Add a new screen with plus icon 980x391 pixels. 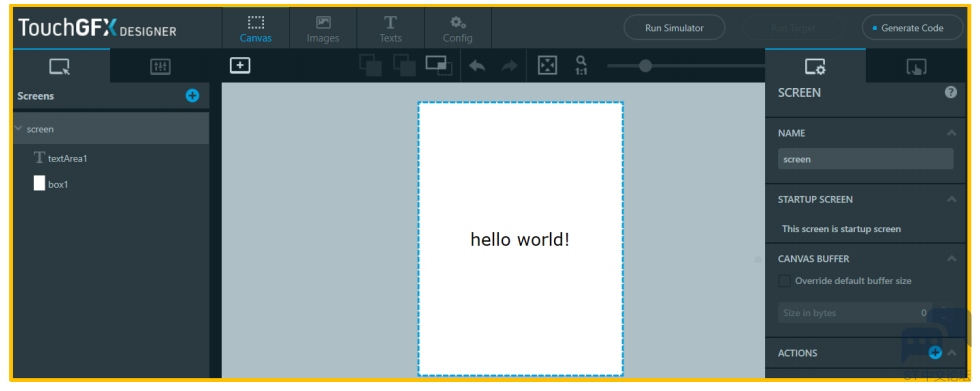192,96
